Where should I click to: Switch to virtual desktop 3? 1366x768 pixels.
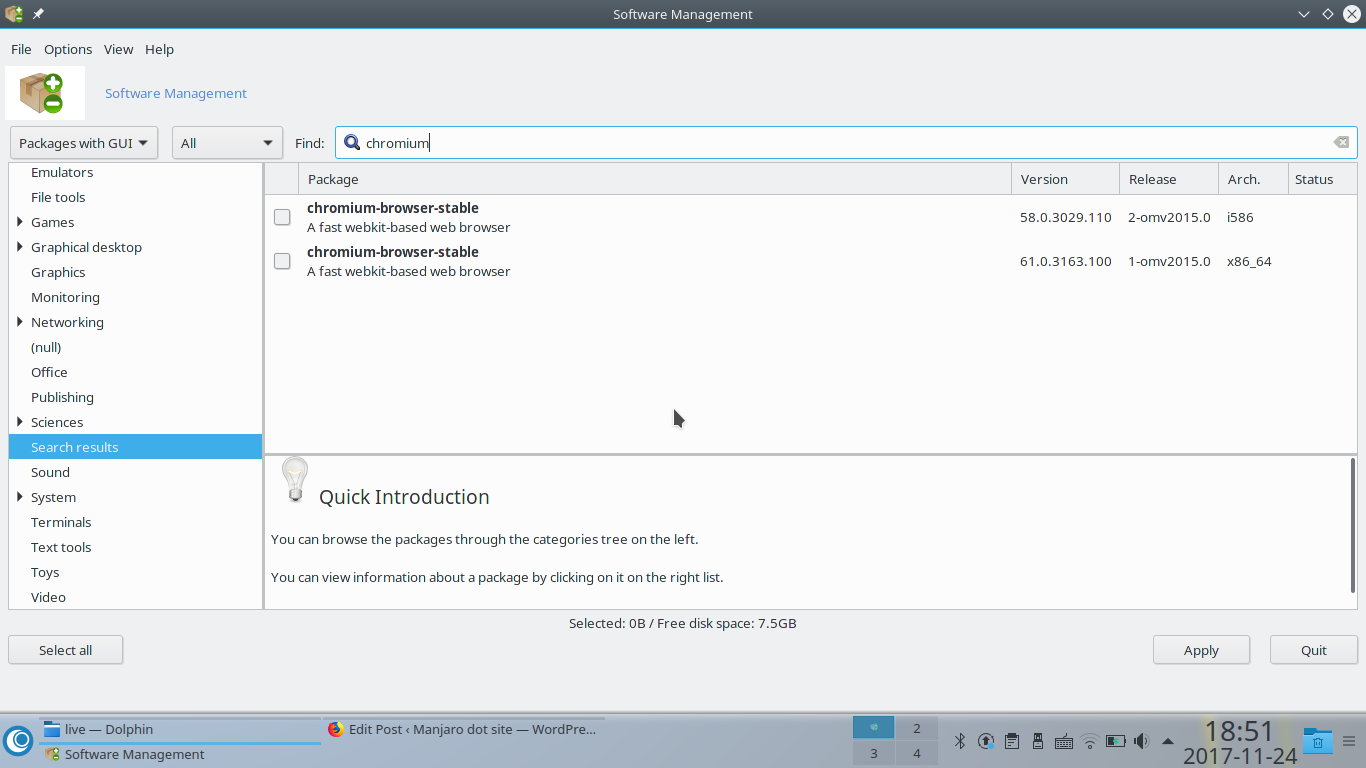pyautogui.click(x=873, y=753)
